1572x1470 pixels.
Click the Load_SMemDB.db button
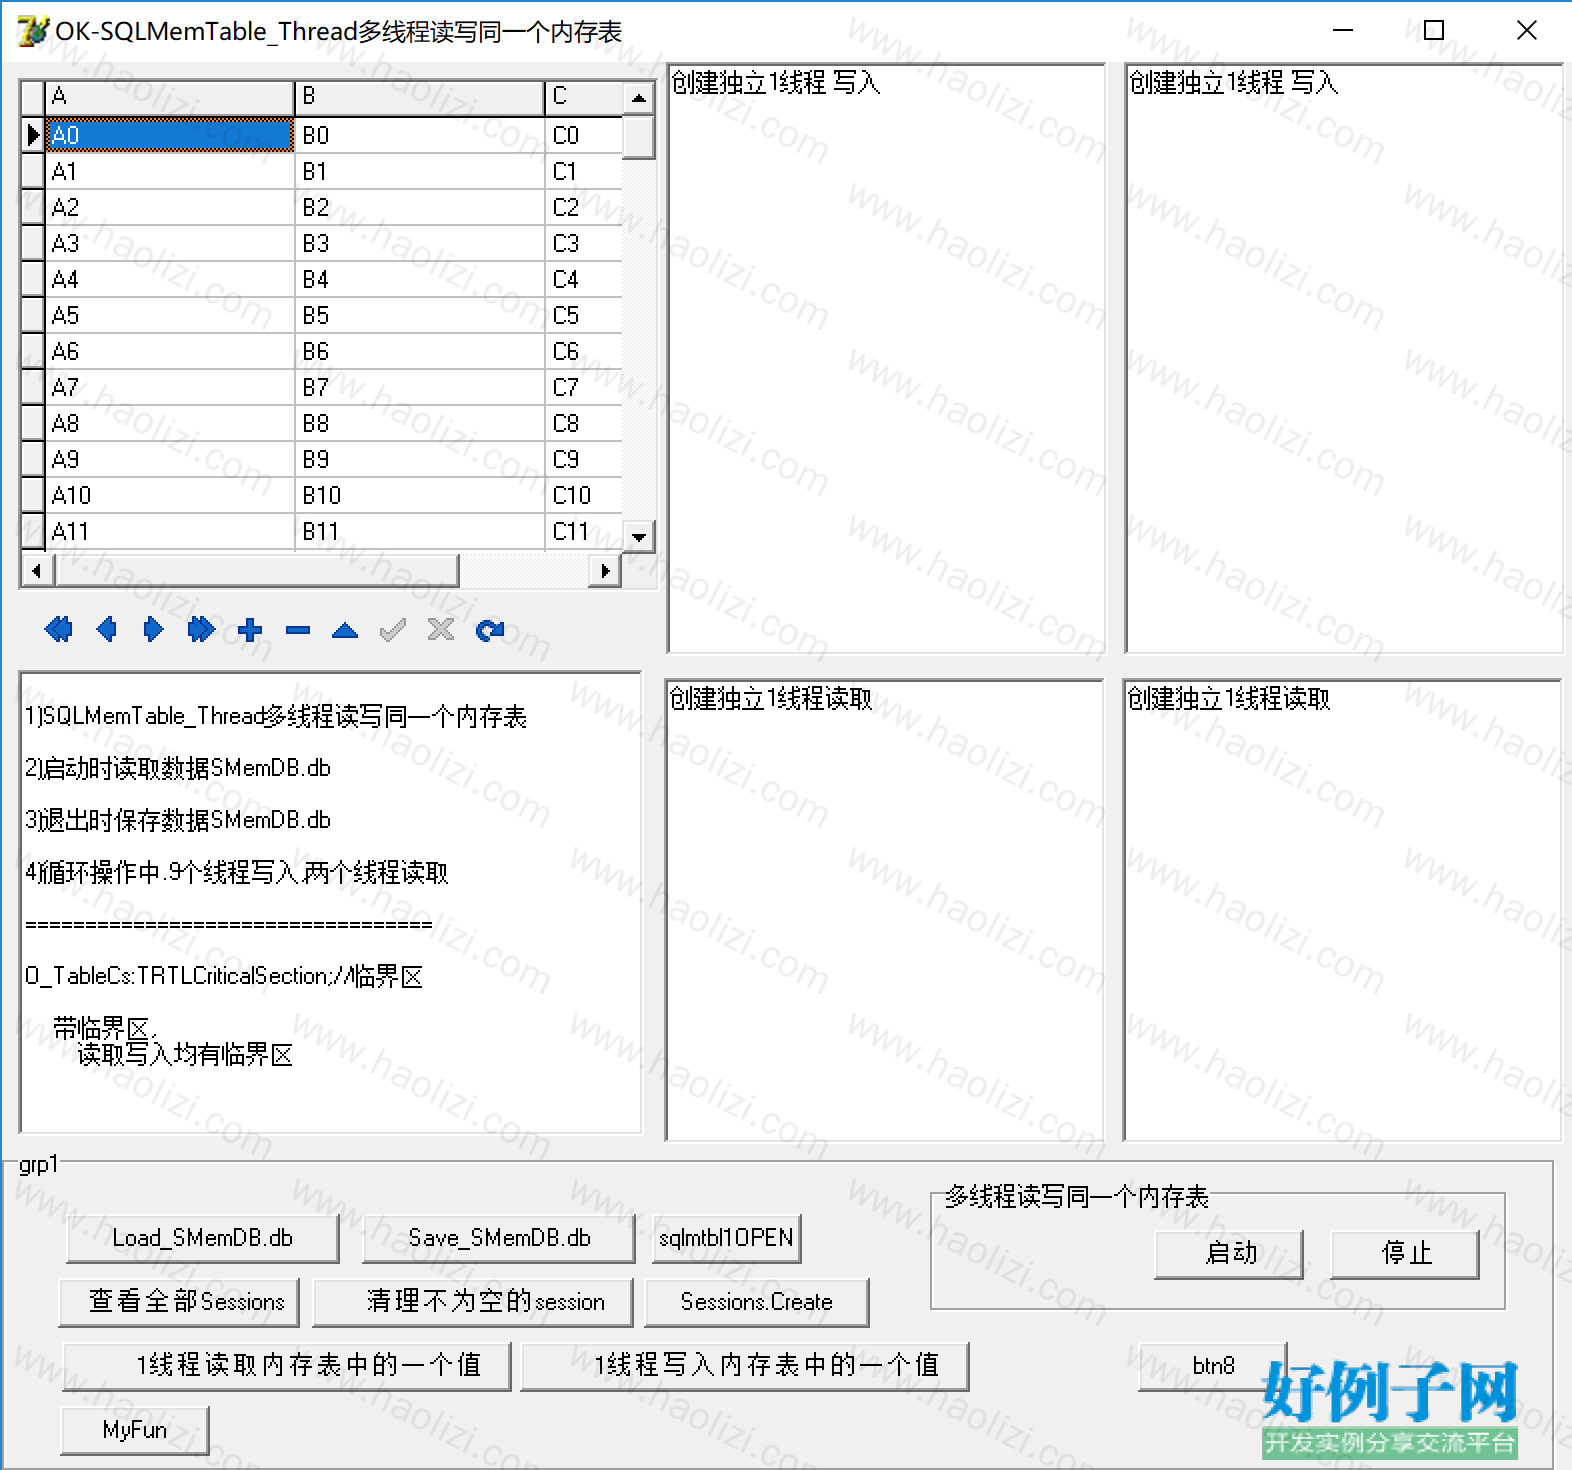[202, 1238]
